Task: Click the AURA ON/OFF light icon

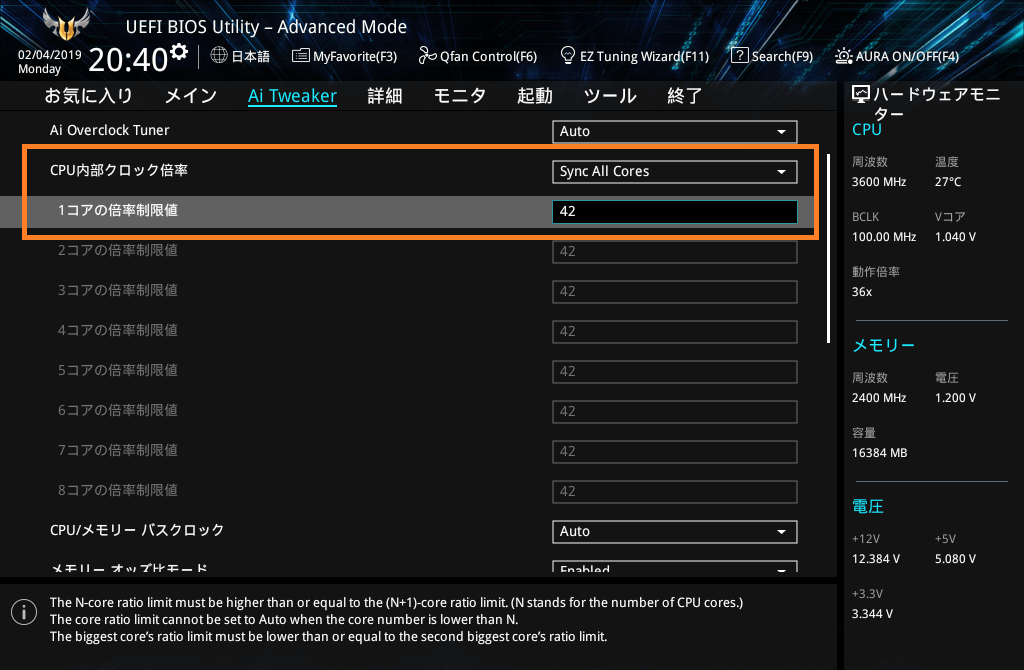Action: coord(844,56)
